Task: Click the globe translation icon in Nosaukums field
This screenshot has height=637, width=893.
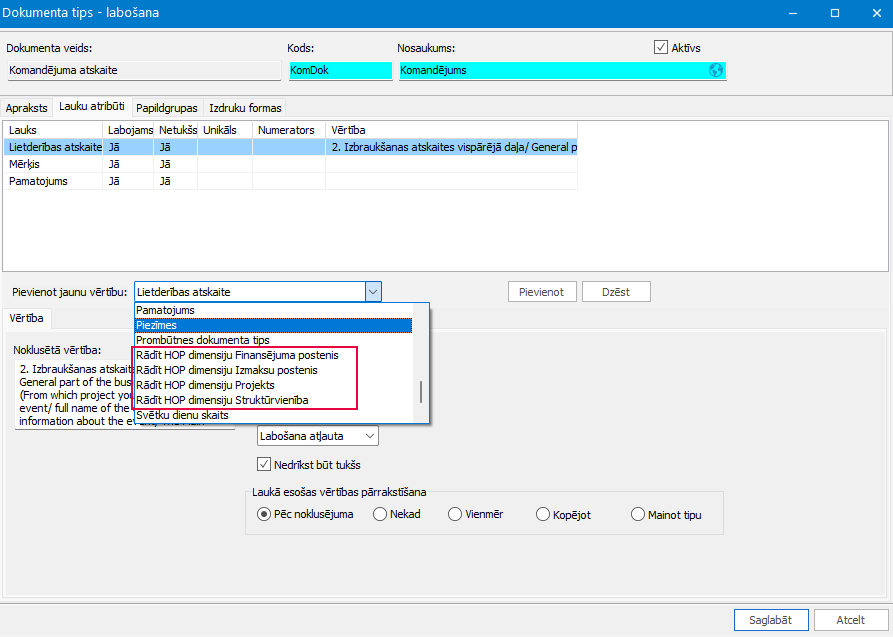Action: click(716, 70)
